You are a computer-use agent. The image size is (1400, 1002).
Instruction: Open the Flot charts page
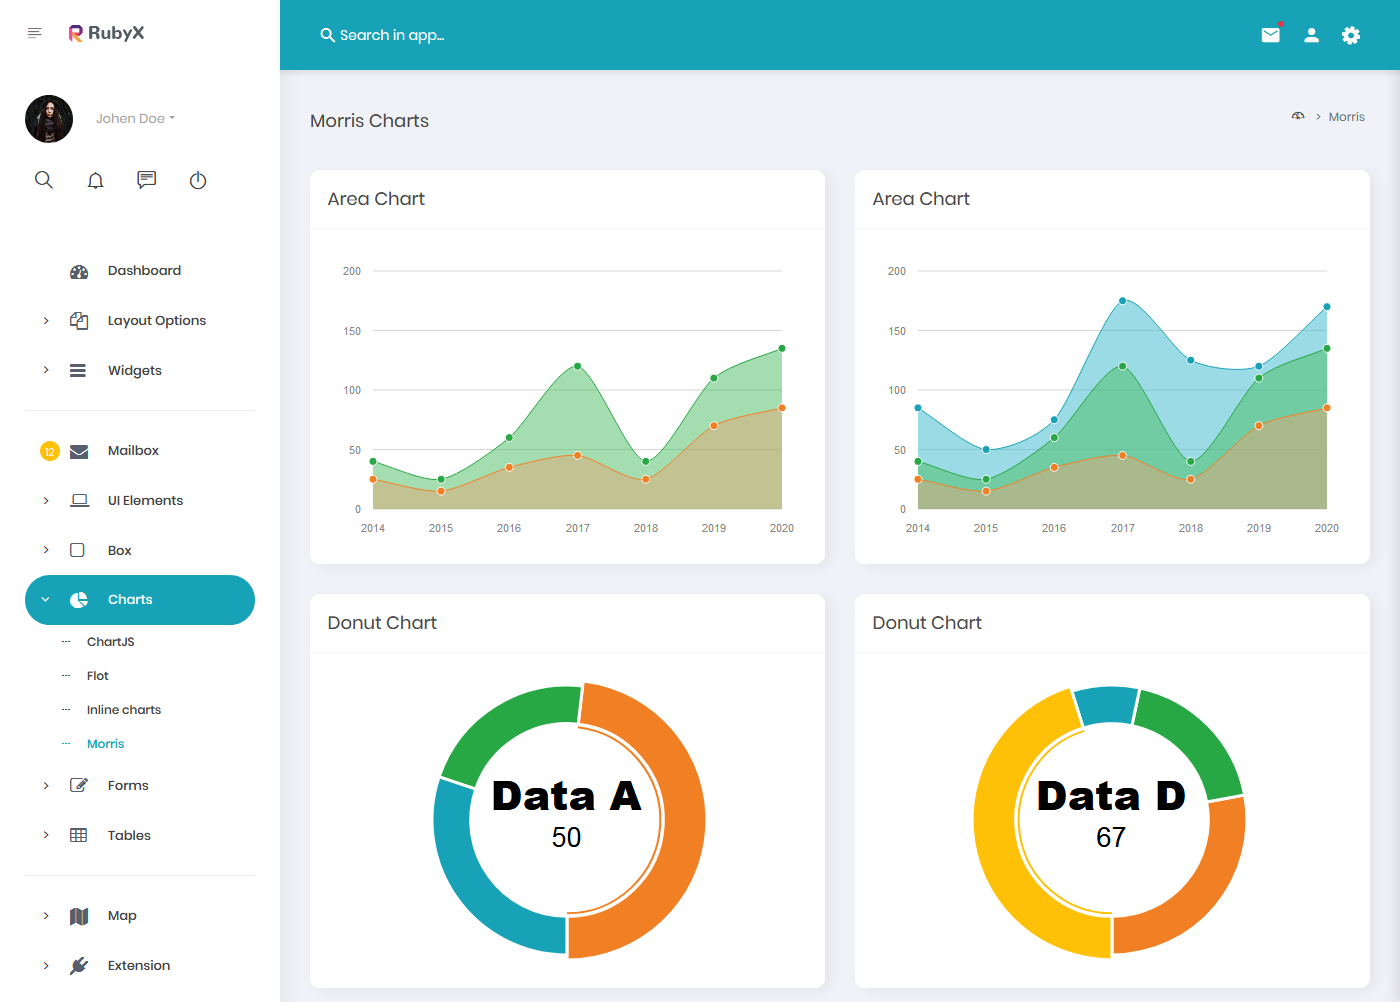pyautogui.click(x=98, y=675)
